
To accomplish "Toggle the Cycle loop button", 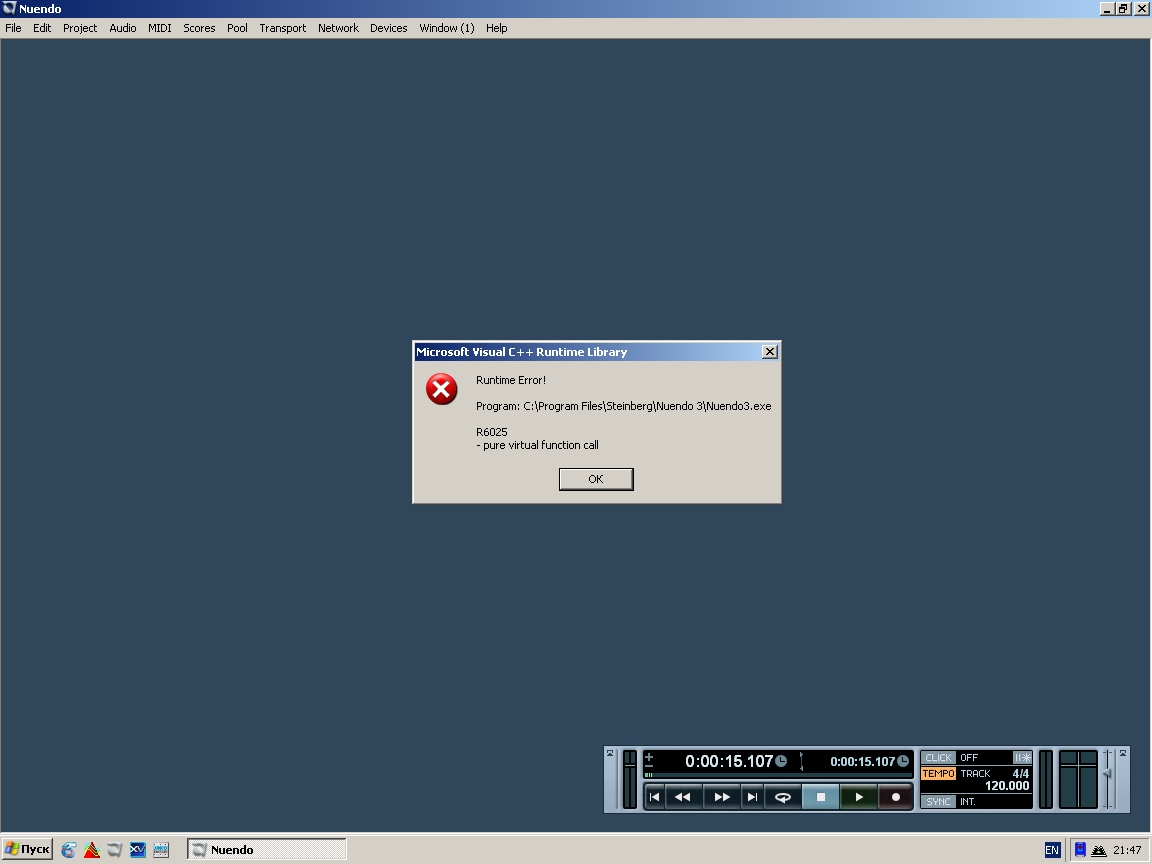I will point(783,797).
